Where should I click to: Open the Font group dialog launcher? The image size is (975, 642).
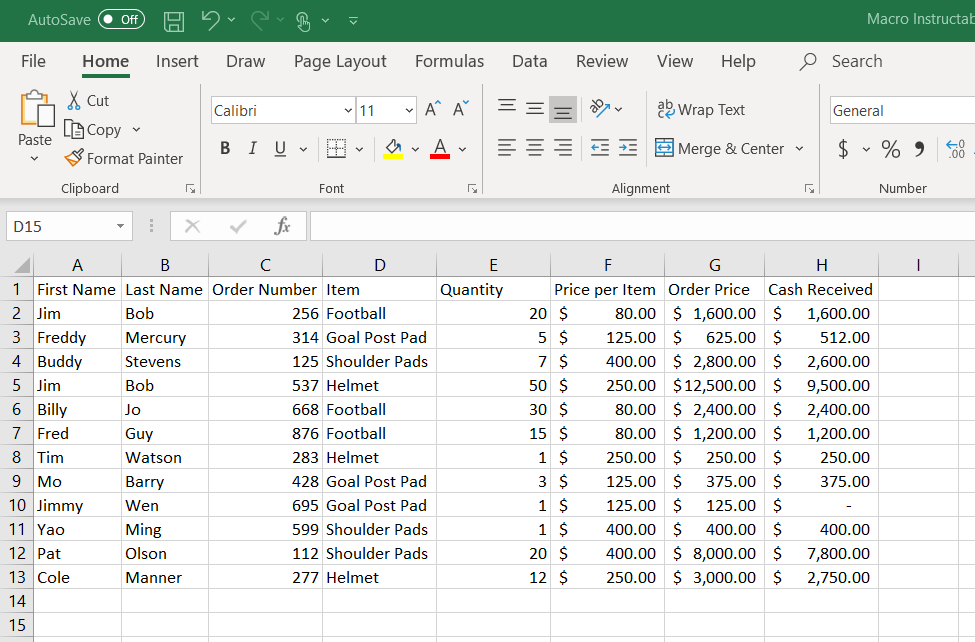(471, 188)
